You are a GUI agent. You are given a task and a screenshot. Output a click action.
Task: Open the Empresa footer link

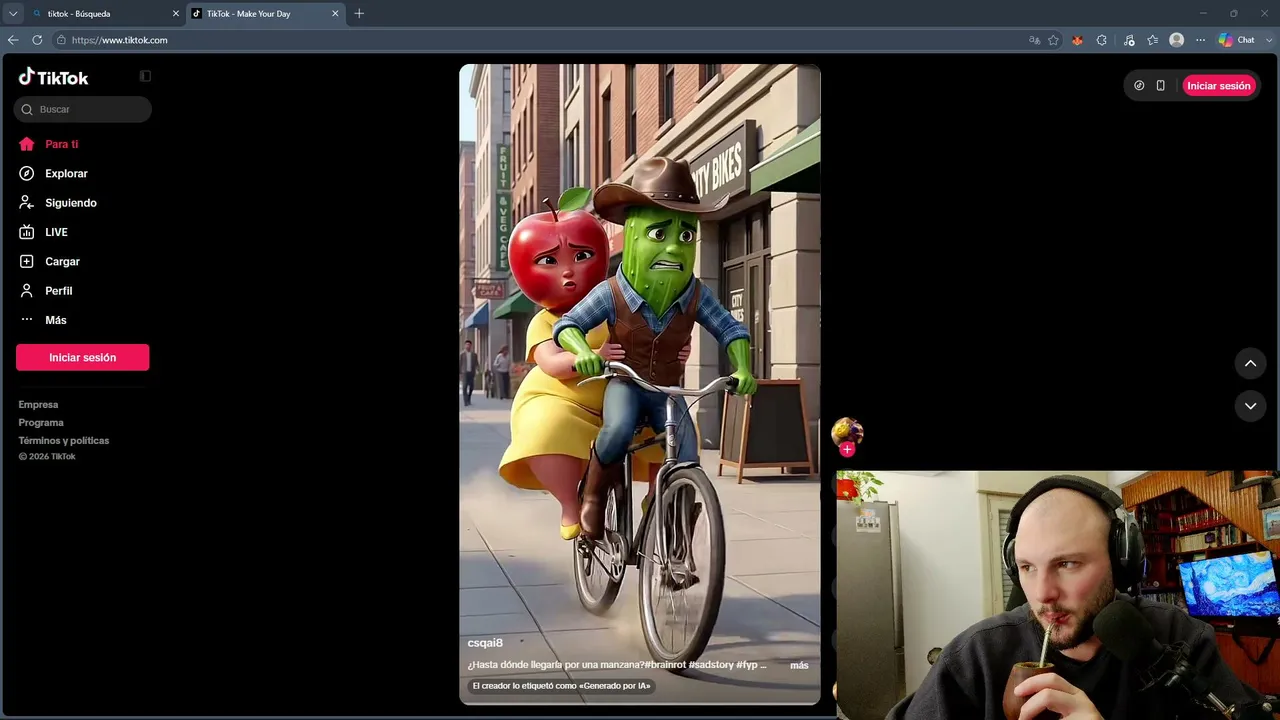click(x=38, y=405)
